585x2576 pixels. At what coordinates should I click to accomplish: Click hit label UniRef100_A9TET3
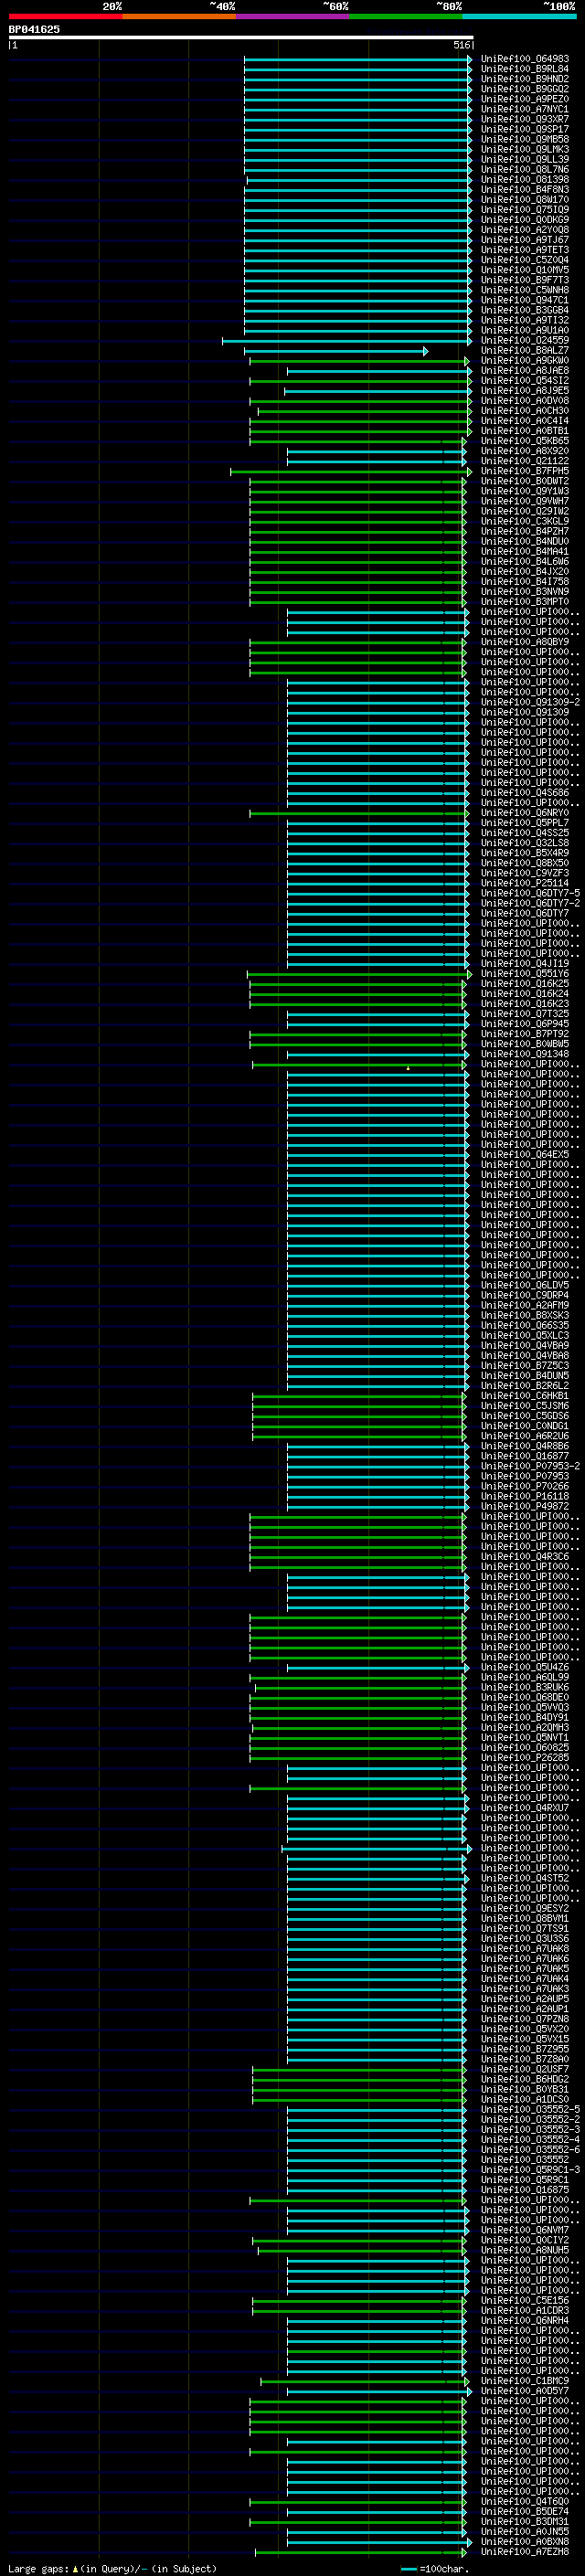tap(525, 250)
